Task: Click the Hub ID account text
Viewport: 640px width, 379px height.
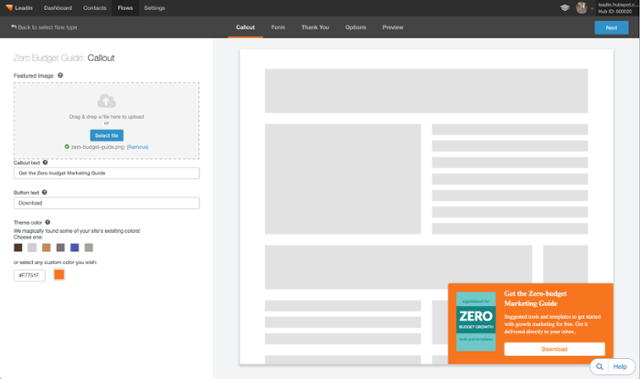Action: click(615, 11)
